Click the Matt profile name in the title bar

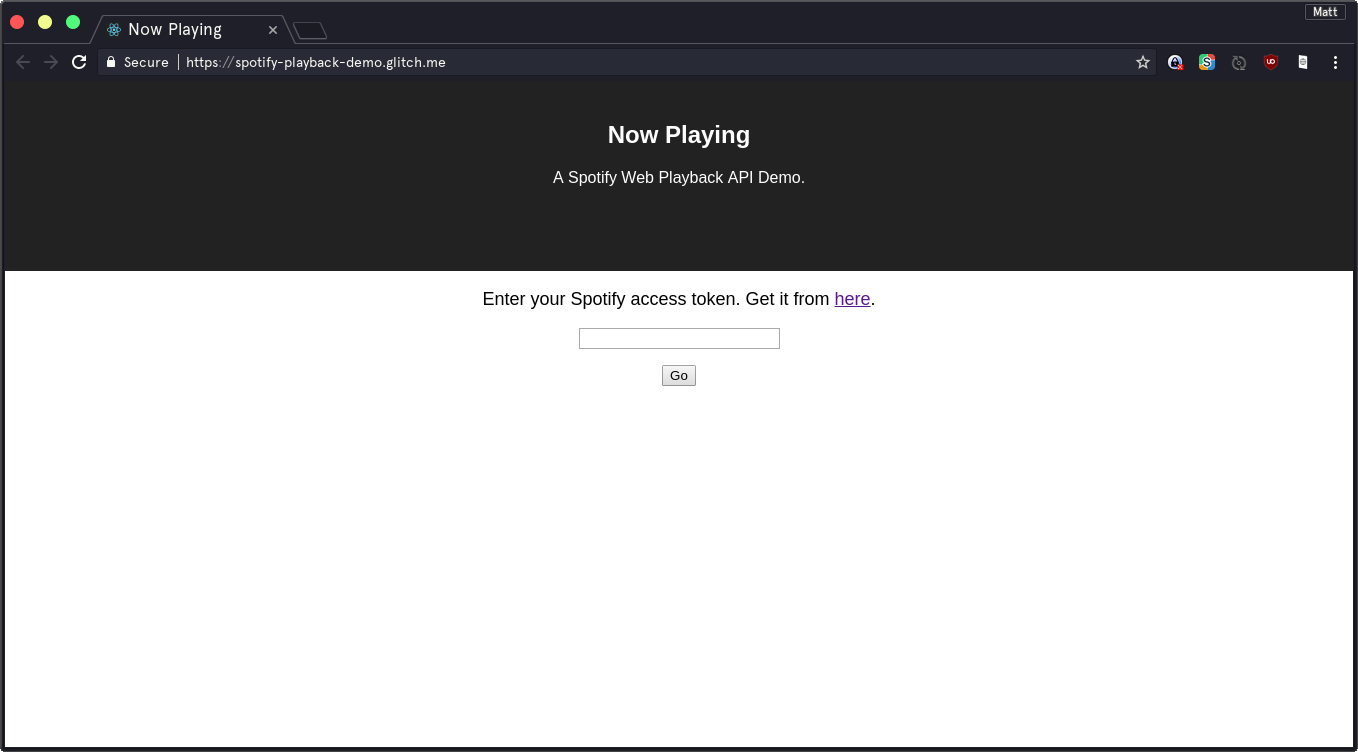[1325, 11]
